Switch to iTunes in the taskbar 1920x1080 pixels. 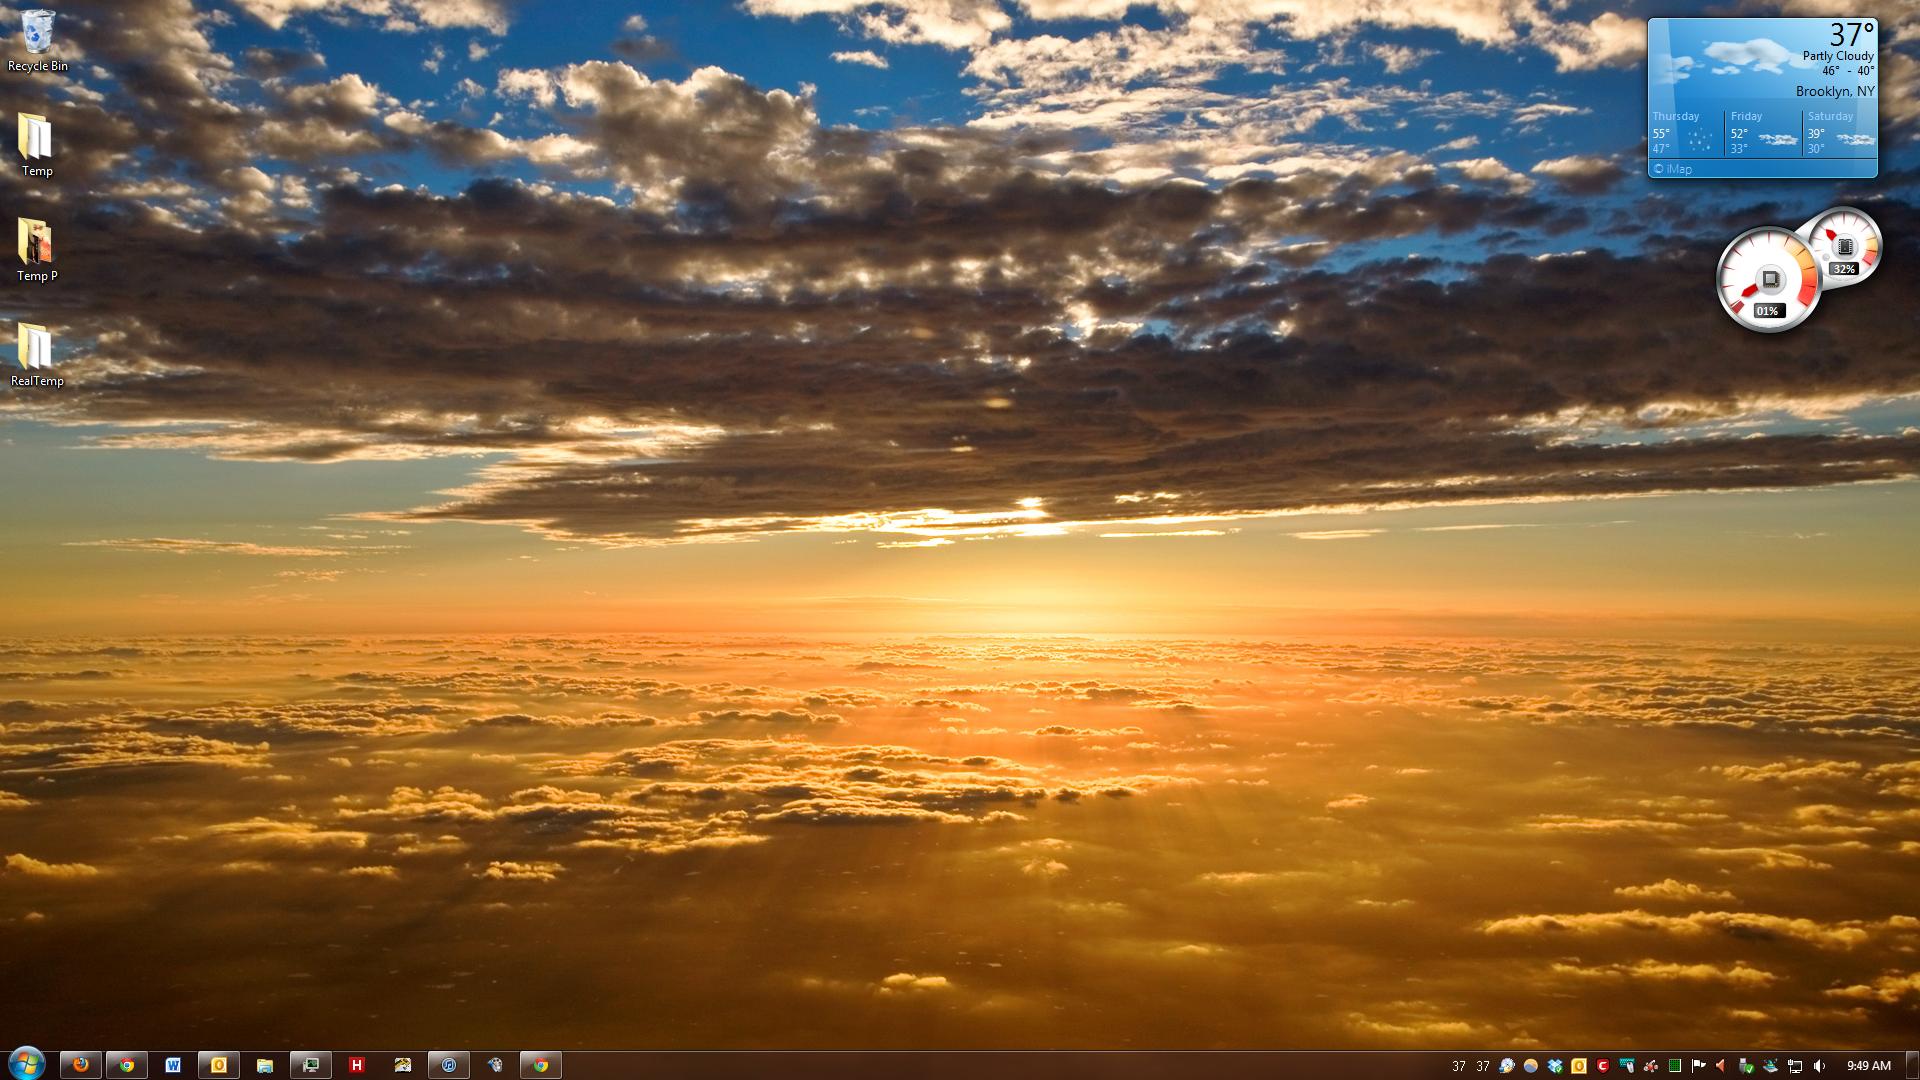coord(449,1065)
